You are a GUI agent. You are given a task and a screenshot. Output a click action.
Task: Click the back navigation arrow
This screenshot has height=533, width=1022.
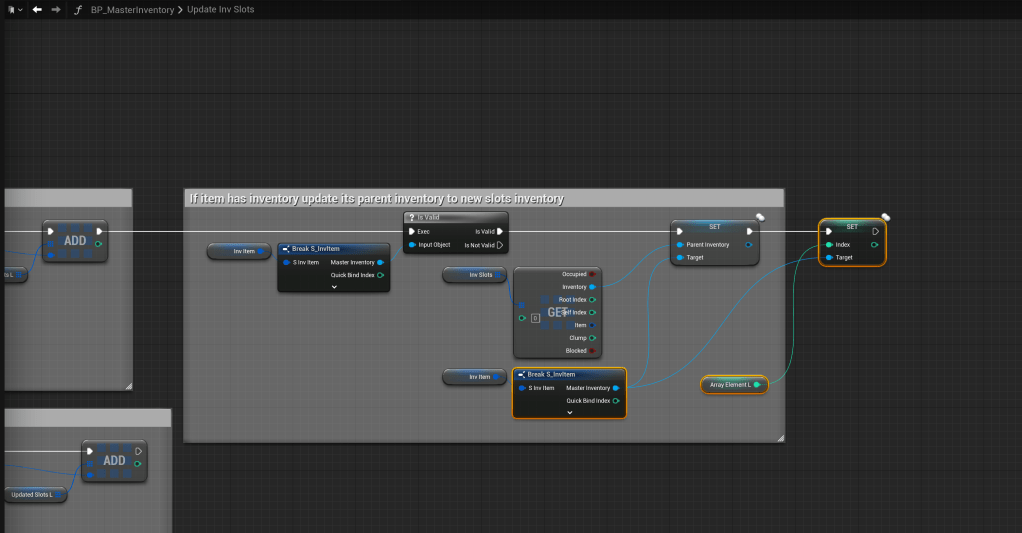point(37,9)
